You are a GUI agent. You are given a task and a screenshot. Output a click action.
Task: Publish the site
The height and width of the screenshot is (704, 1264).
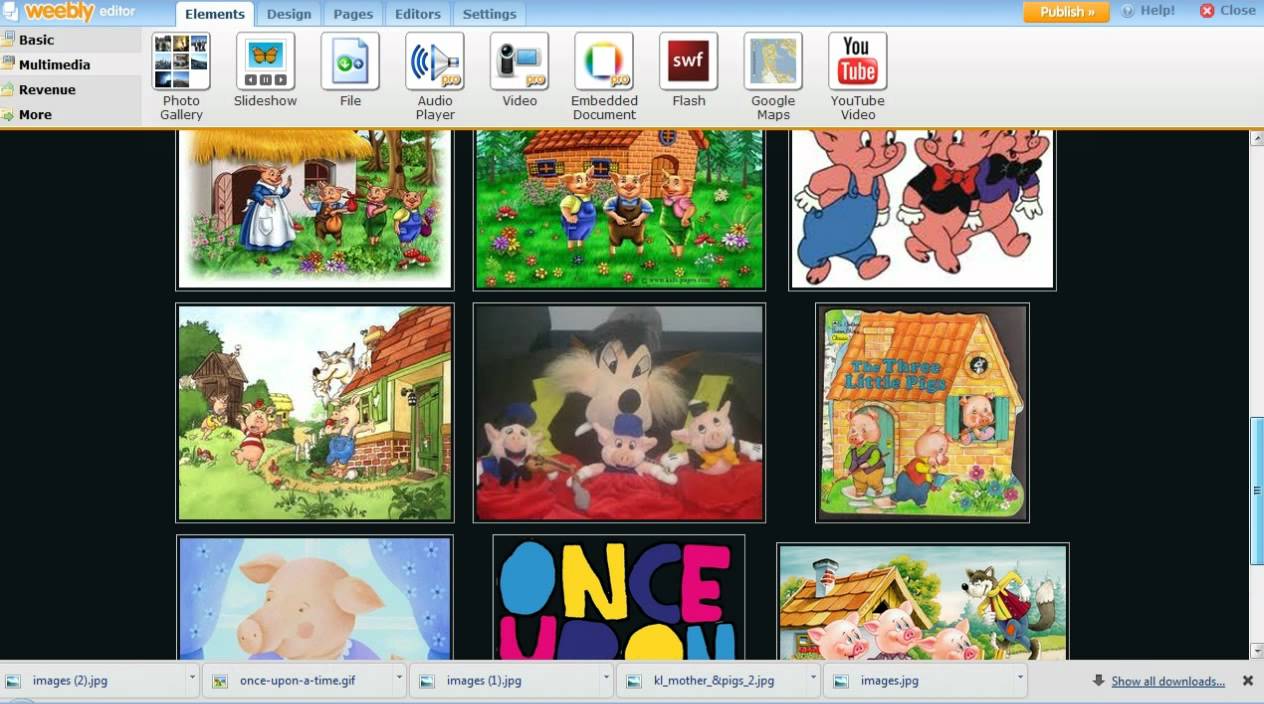1067,11
